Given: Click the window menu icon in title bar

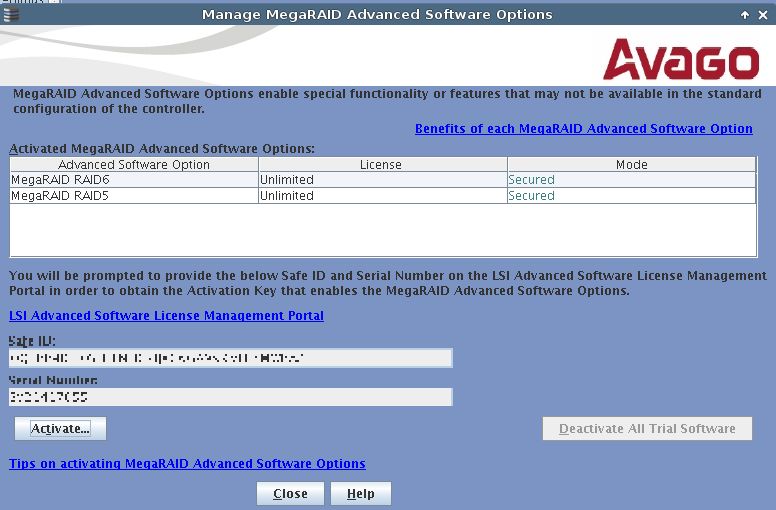Looking at the screenshot, I should [x=11, y=14].
